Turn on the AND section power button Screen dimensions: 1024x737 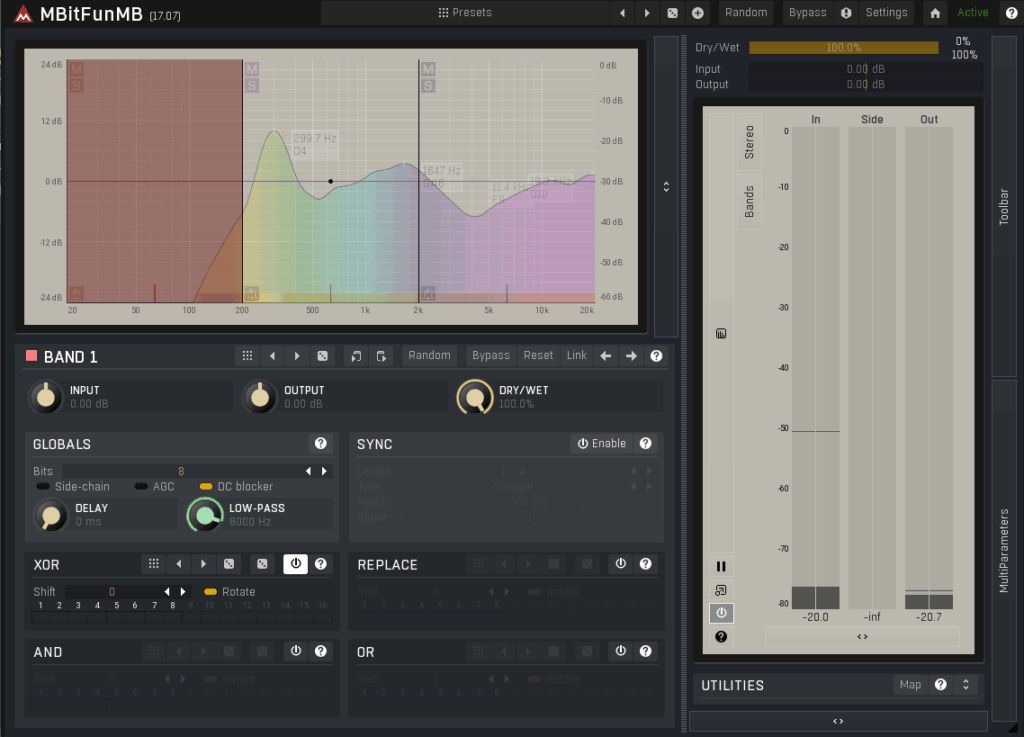[295, 651]
